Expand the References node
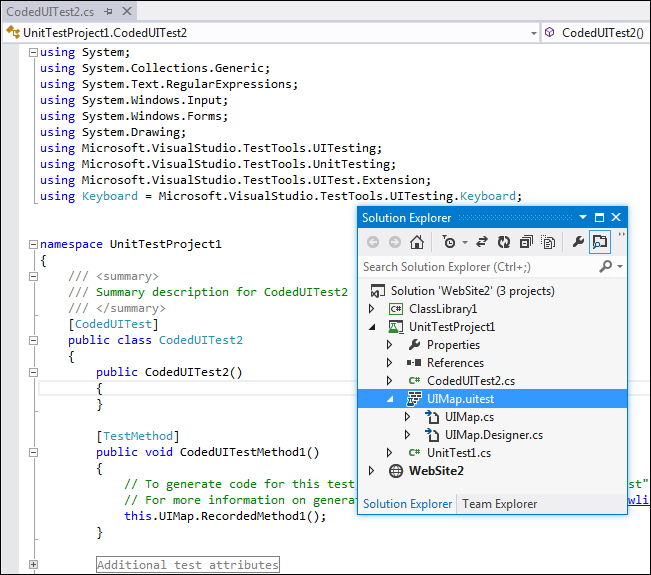This screenshot has height=575, width=651. pyautogui.click(x=389, y=362)
